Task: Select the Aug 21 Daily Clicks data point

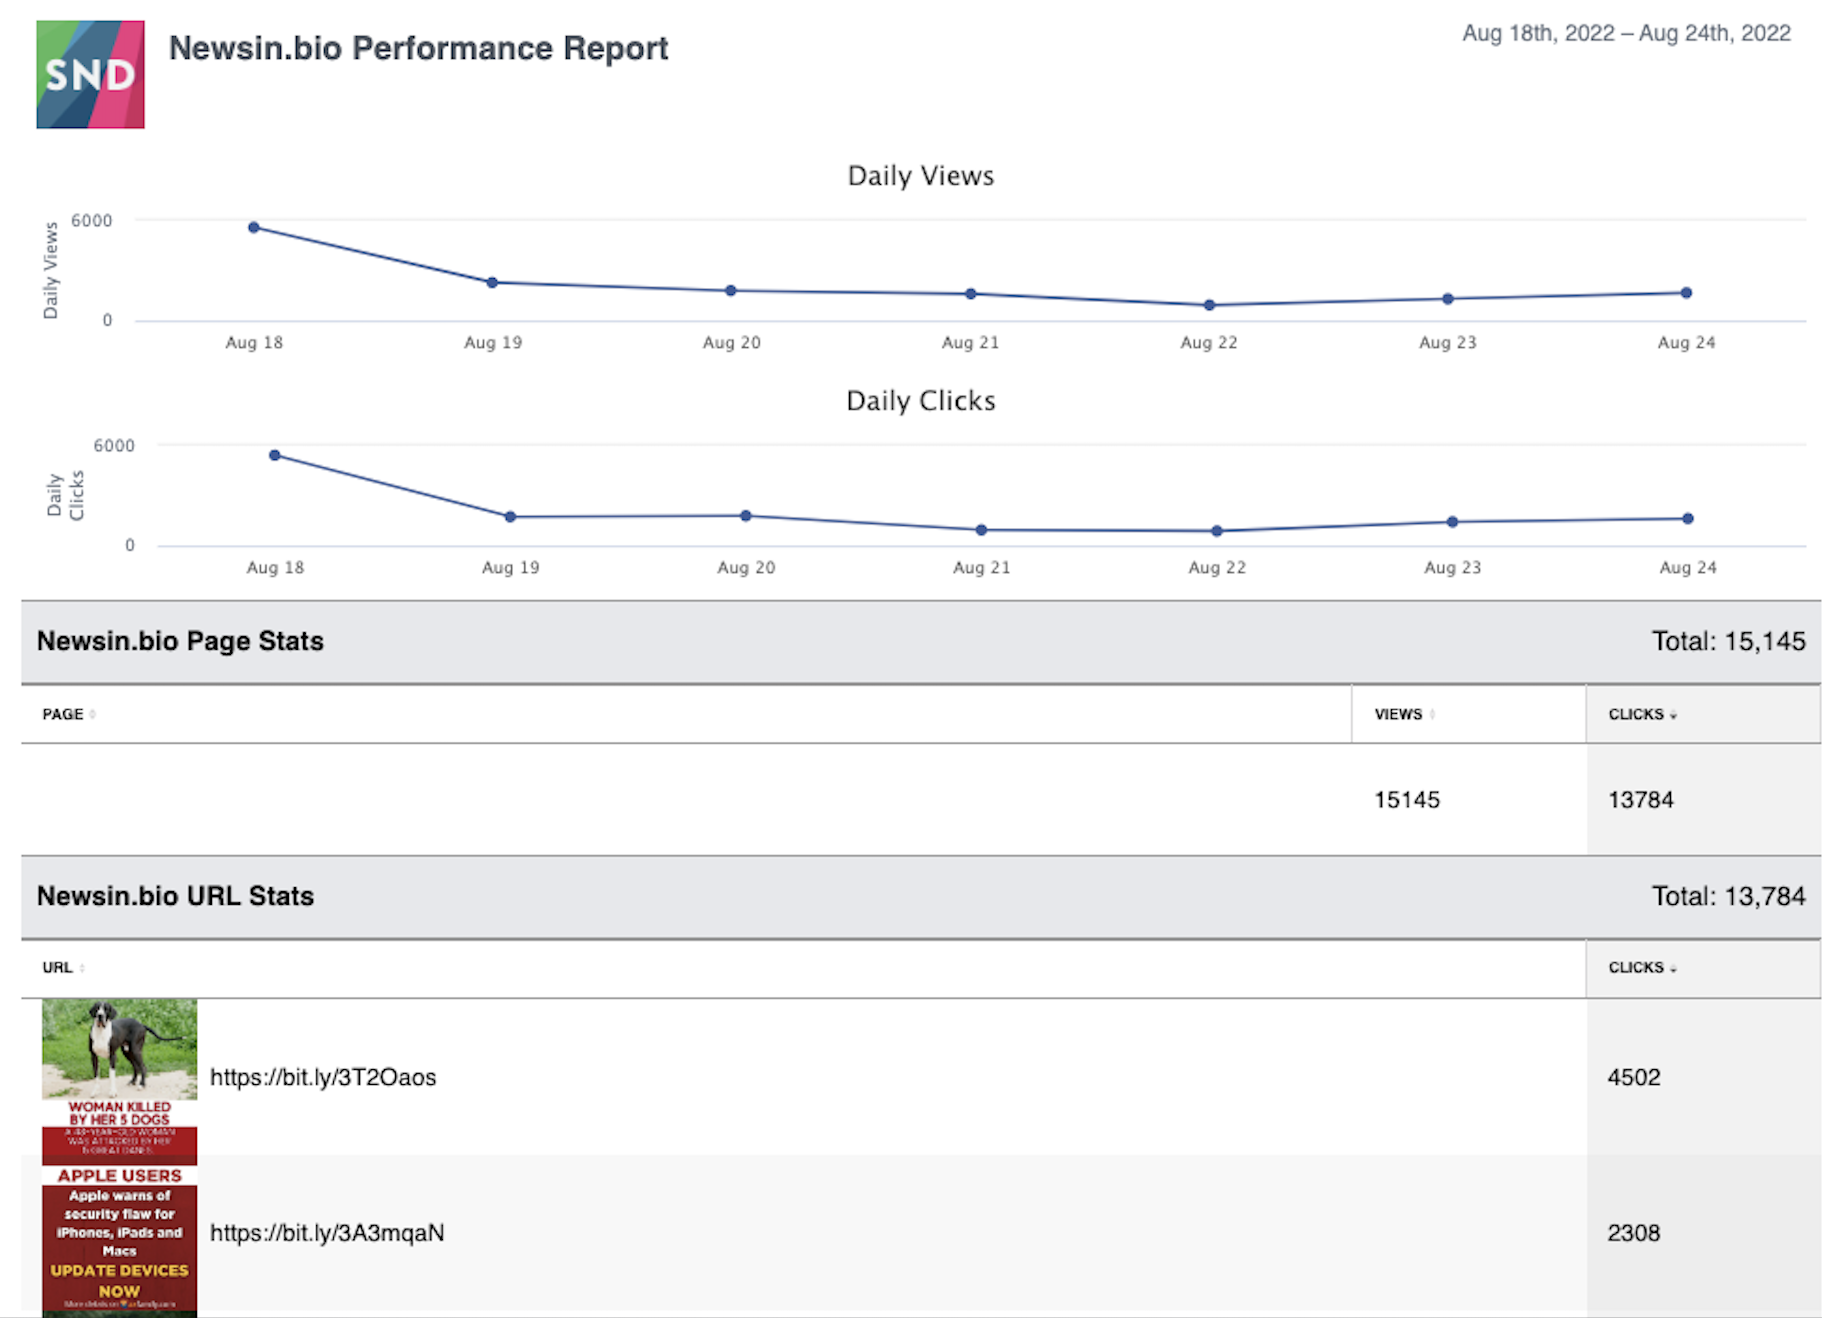Action: point(981,530)
